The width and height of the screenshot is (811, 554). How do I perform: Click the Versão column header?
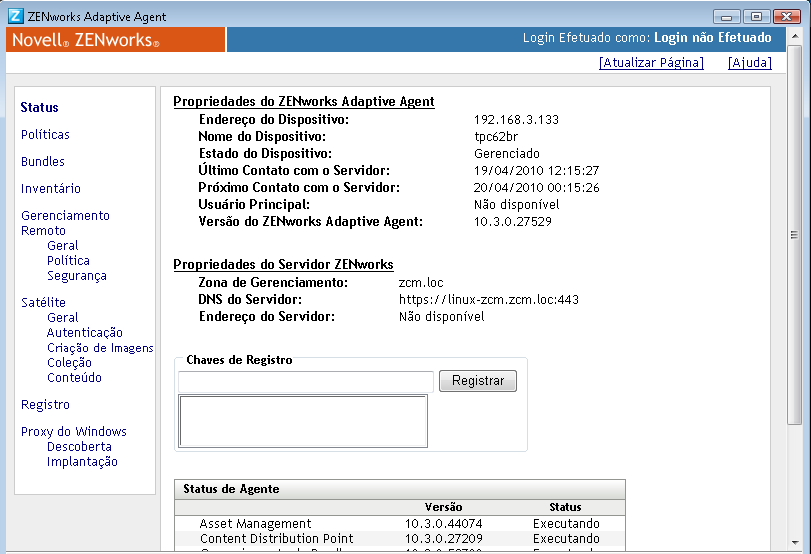[443, 507]
